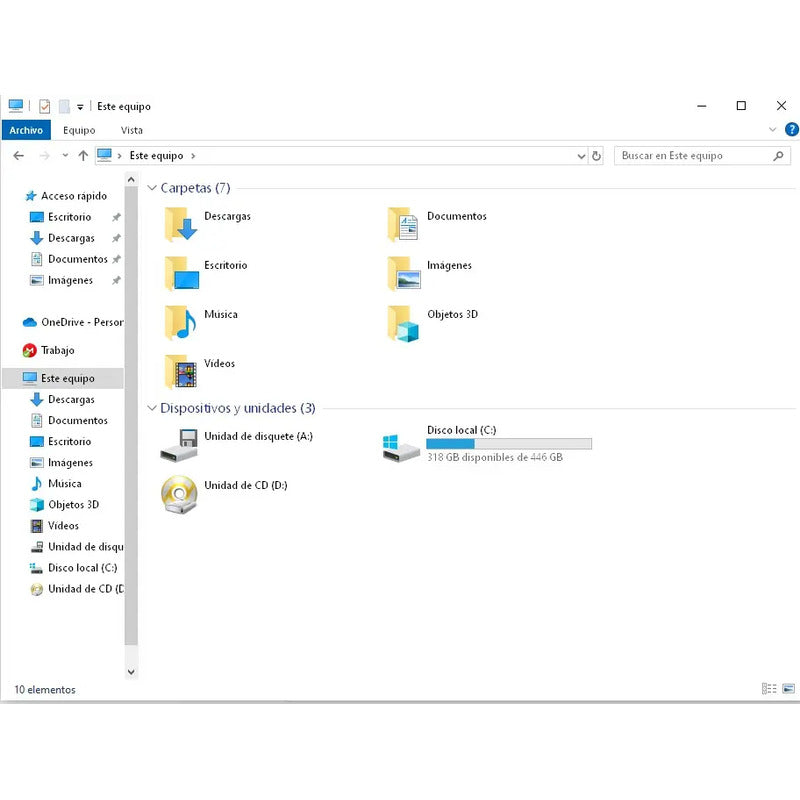
Task: Open the help question mark icon
Action: pyautogui.click(x=791, y=130)
